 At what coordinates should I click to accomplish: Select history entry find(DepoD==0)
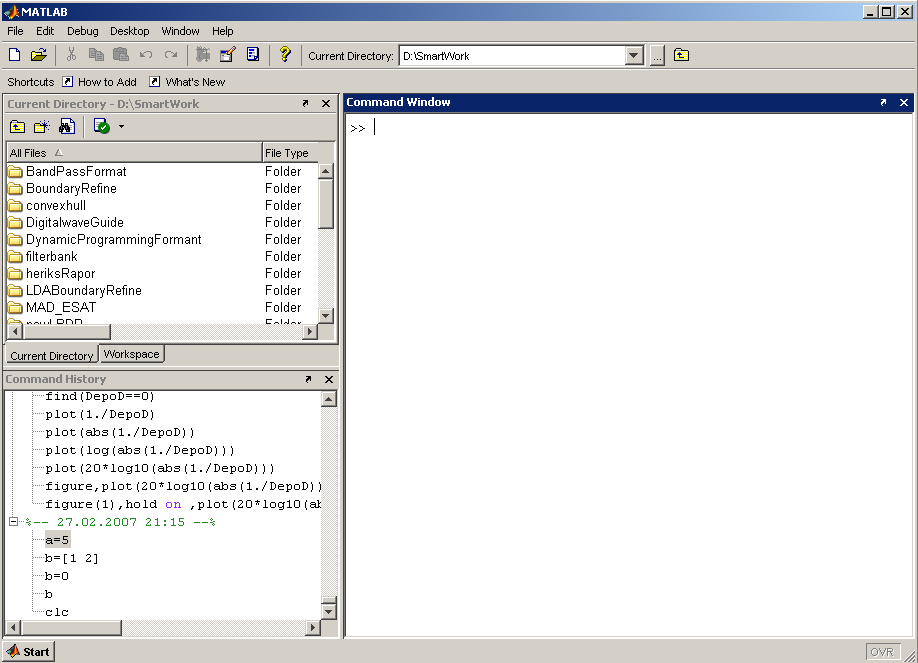tap(100, 397)
